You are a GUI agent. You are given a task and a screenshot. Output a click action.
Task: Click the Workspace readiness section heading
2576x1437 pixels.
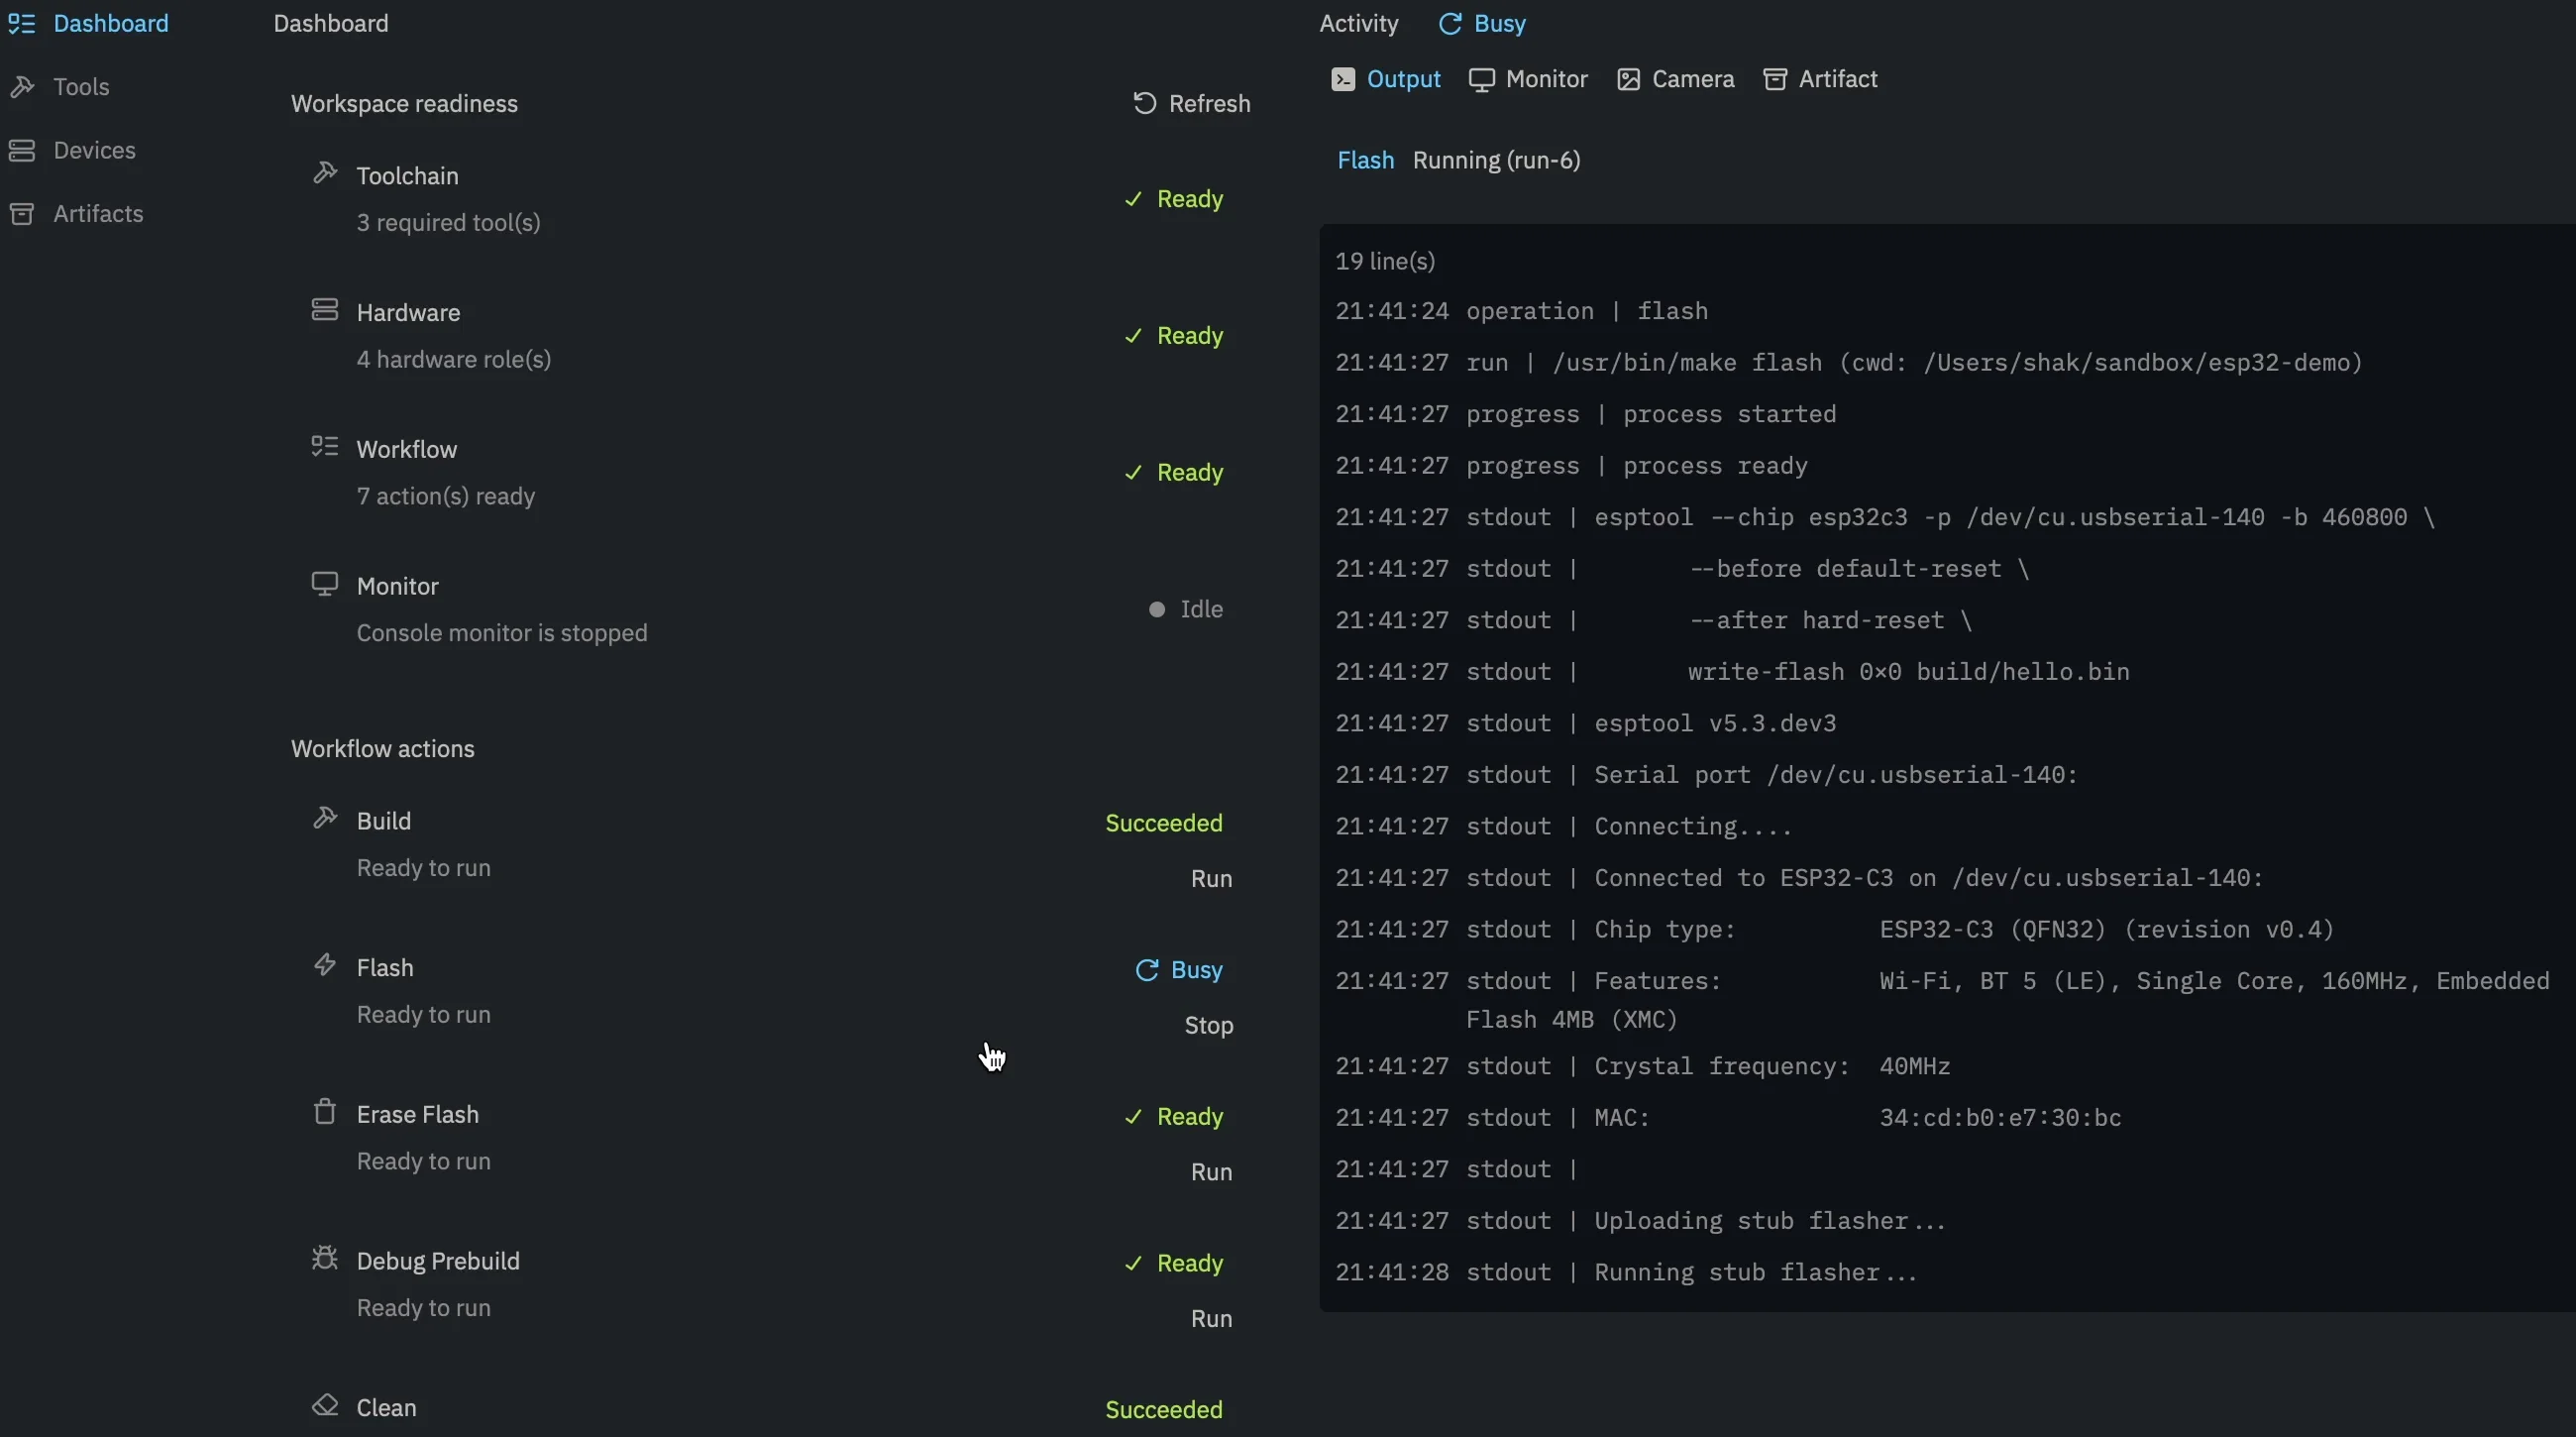(404, 105)
